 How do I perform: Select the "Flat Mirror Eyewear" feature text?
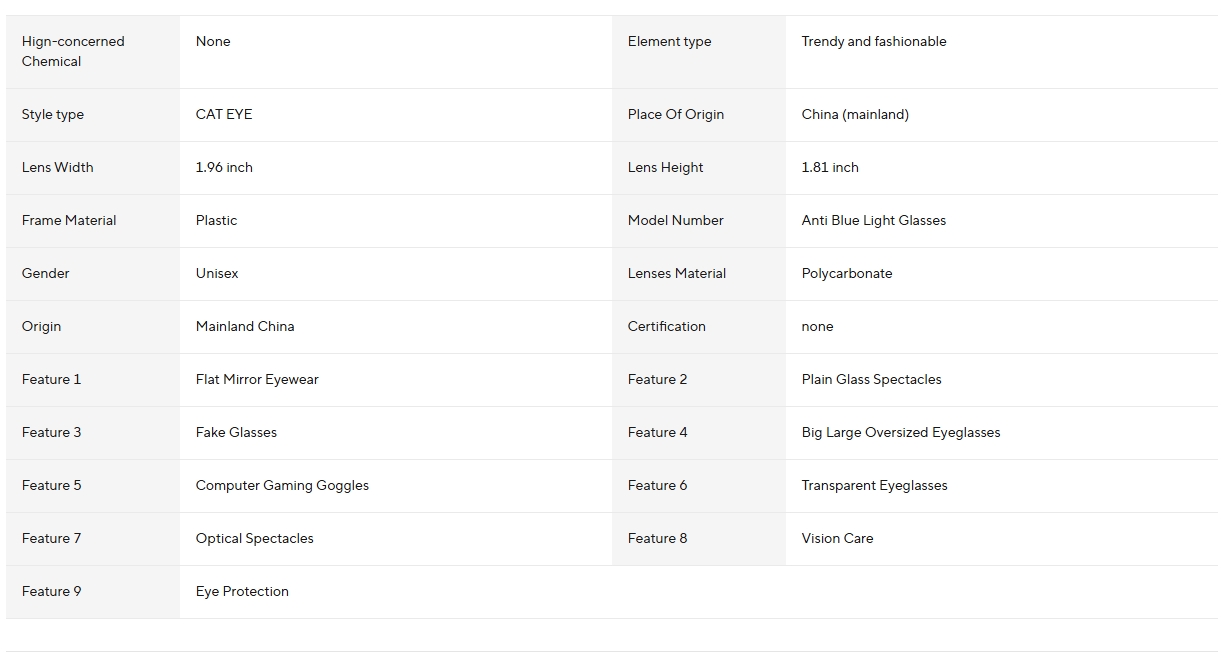point(257,380)
